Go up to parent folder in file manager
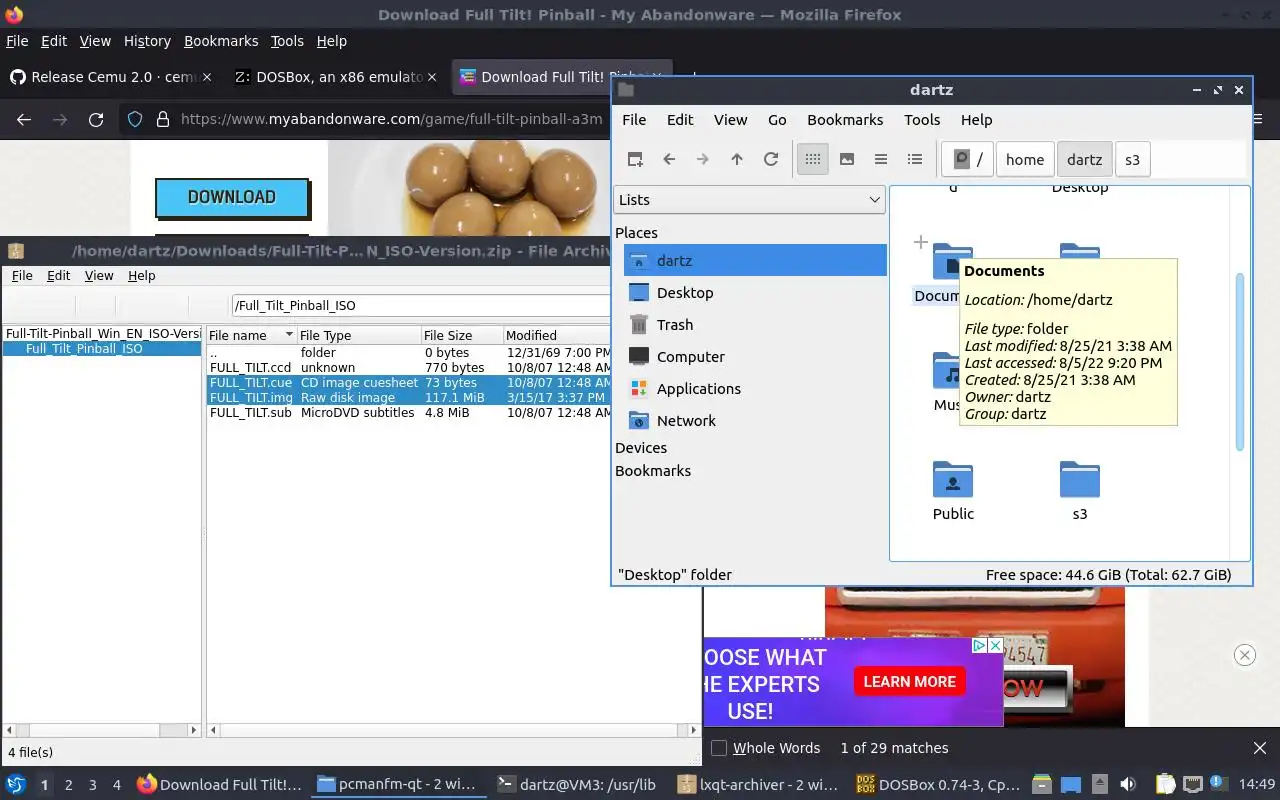1280x800 pixels. pos(737,159)
